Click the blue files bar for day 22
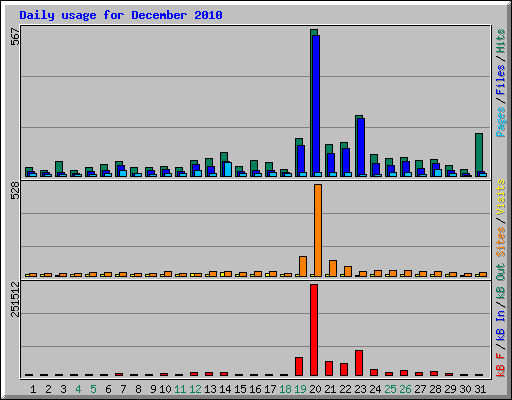Screen dimensions: 512x400 346,160
